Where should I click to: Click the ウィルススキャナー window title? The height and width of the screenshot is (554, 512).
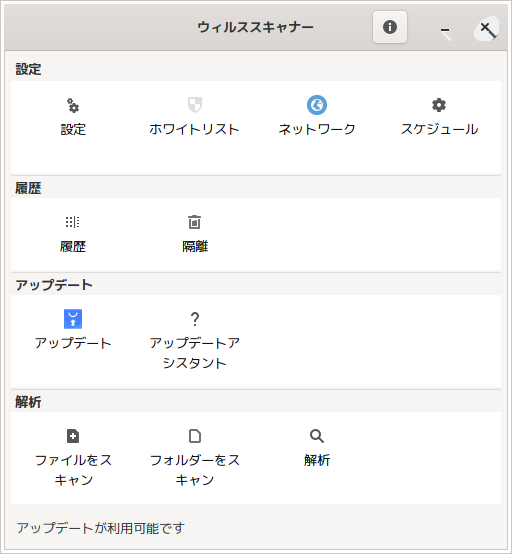[255, 27]
